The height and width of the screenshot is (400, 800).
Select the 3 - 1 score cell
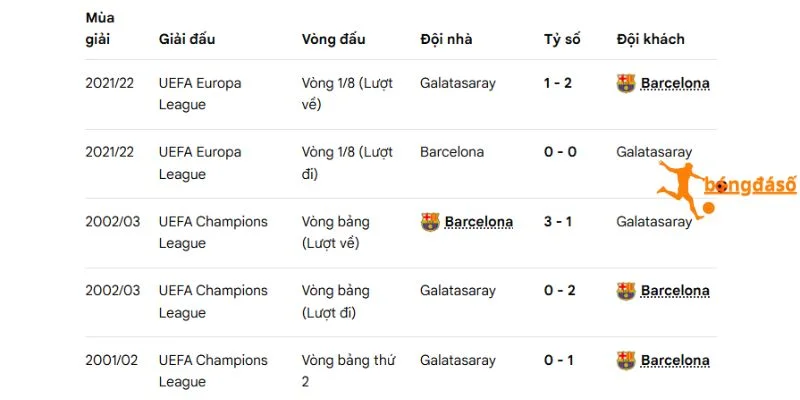click(x=558, y=222)
